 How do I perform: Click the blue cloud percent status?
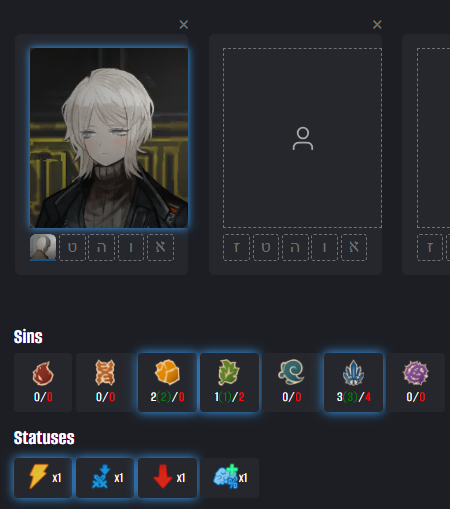pos(229,478)
